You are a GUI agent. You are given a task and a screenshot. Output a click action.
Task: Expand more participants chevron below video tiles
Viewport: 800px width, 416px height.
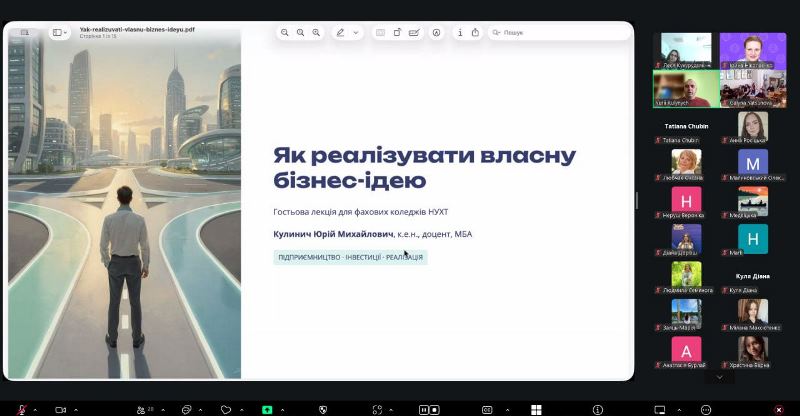718,378
